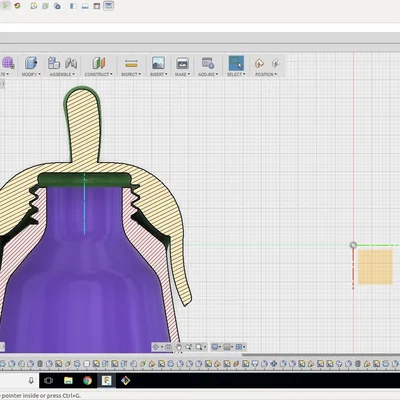The height and width of the screenshot is (400, 400).
Task: Open Google Chrome from the taskbar
Action: pos(88,380)
